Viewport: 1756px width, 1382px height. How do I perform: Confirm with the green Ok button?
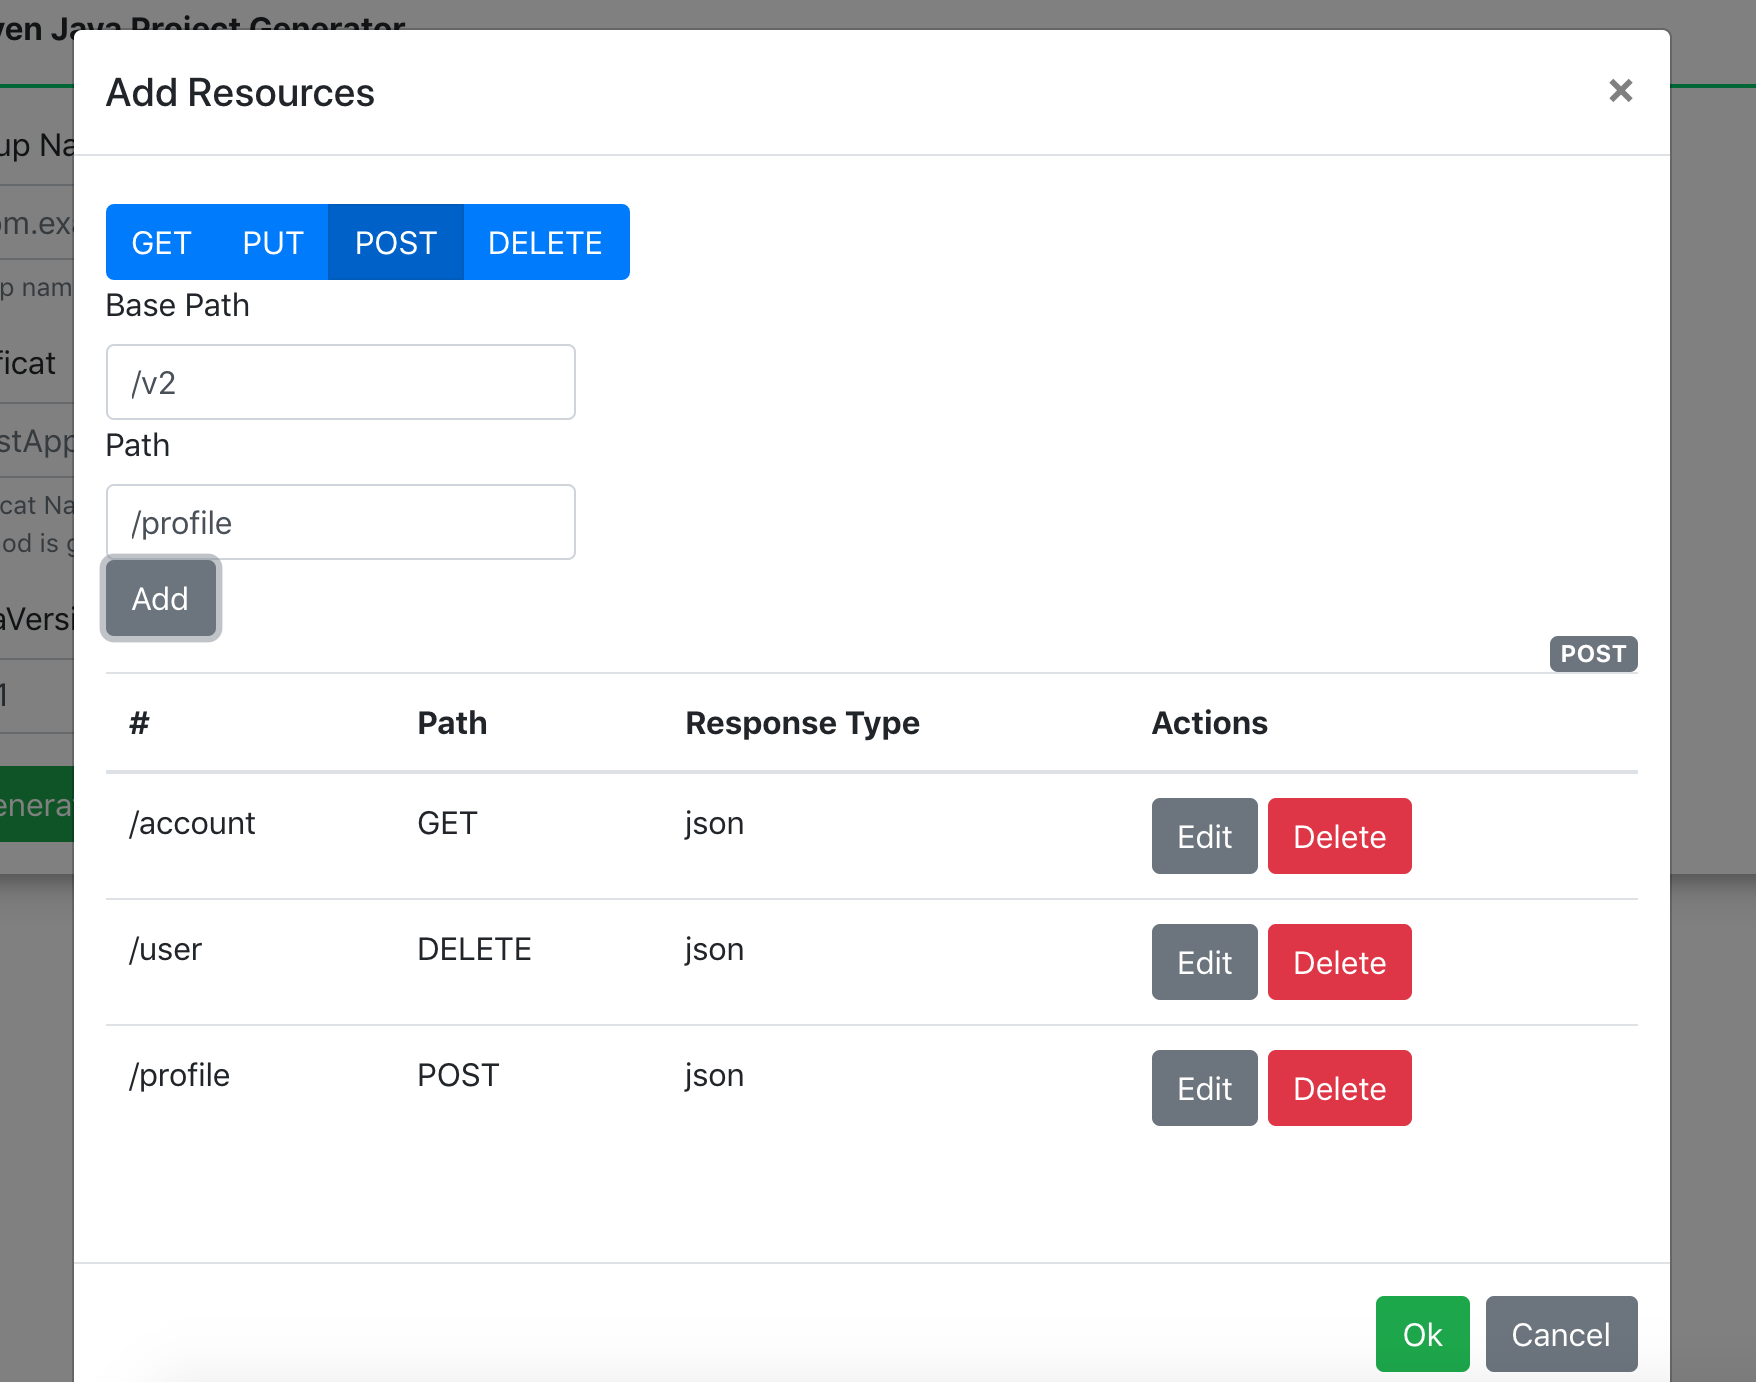[1422, 1334]
